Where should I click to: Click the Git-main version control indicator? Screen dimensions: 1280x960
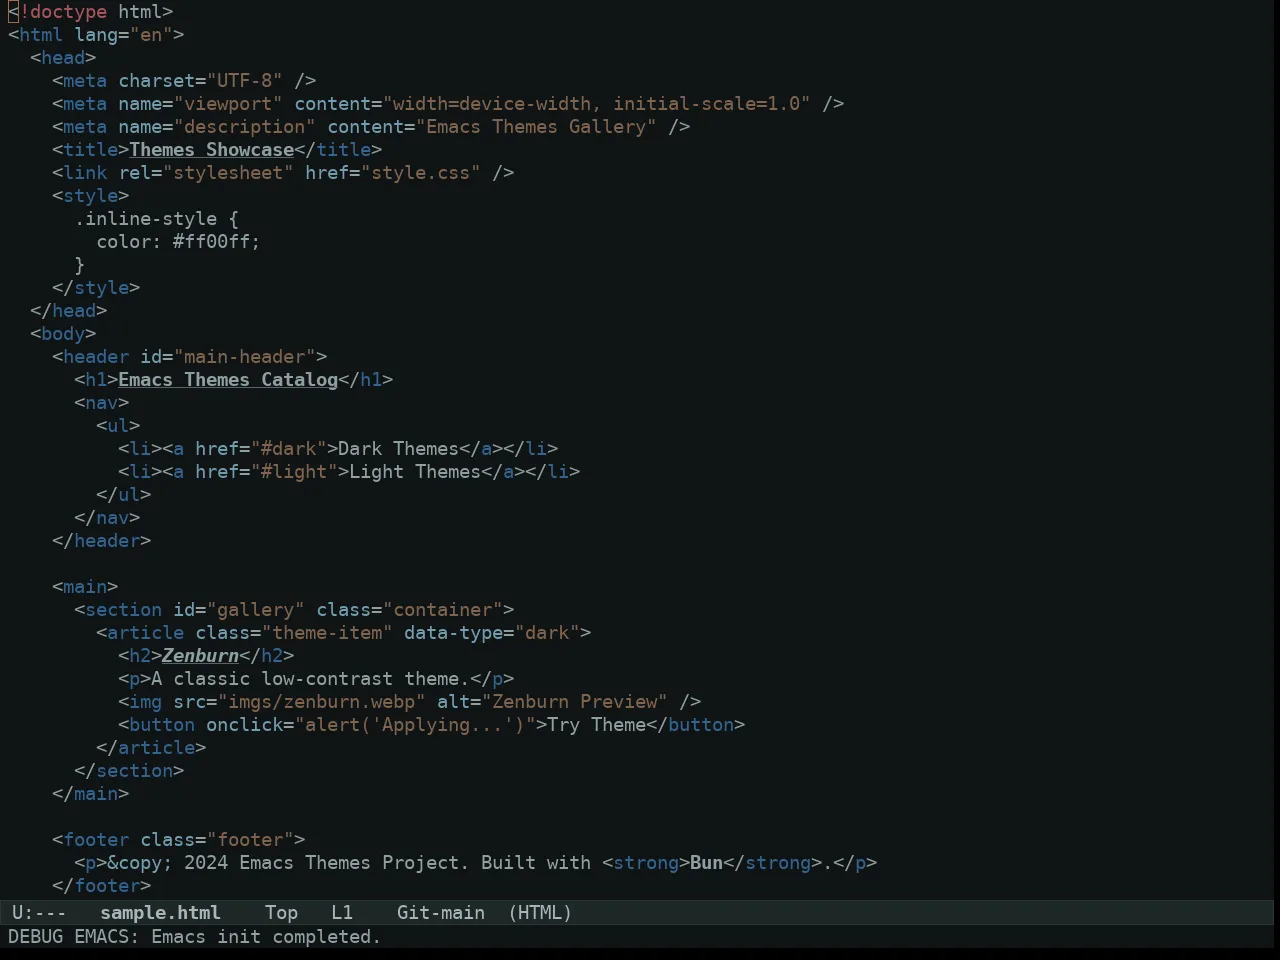441,913
